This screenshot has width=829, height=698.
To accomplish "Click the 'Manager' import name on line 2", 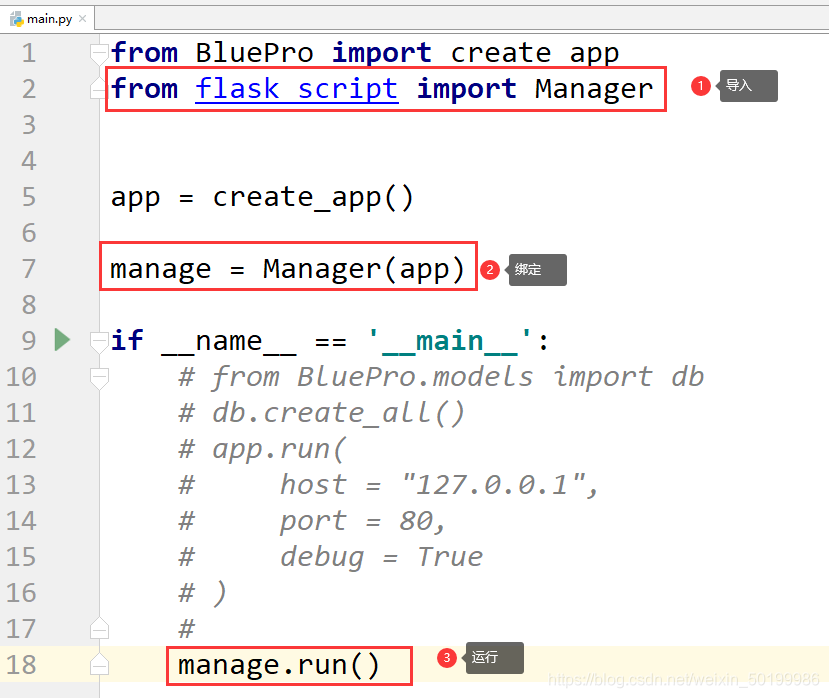I will (x=594, y=89).
